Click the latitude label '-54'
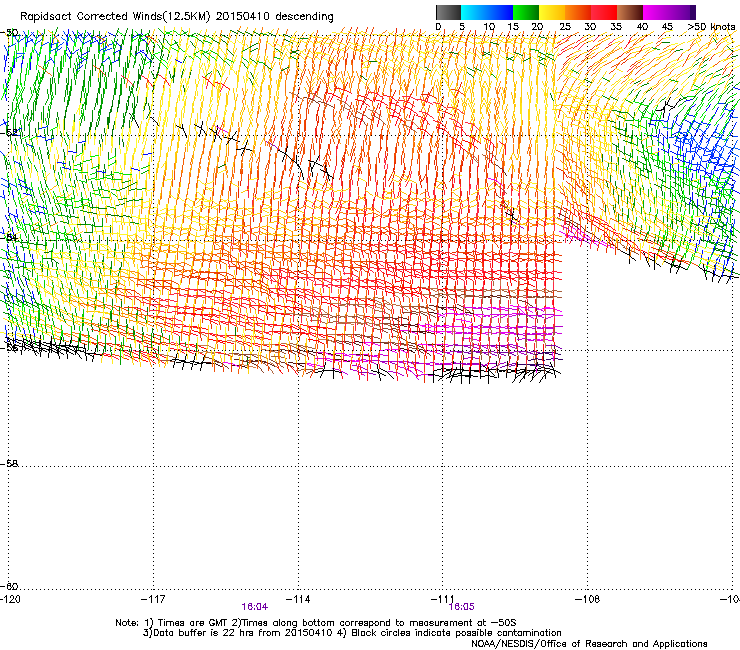 9,237
